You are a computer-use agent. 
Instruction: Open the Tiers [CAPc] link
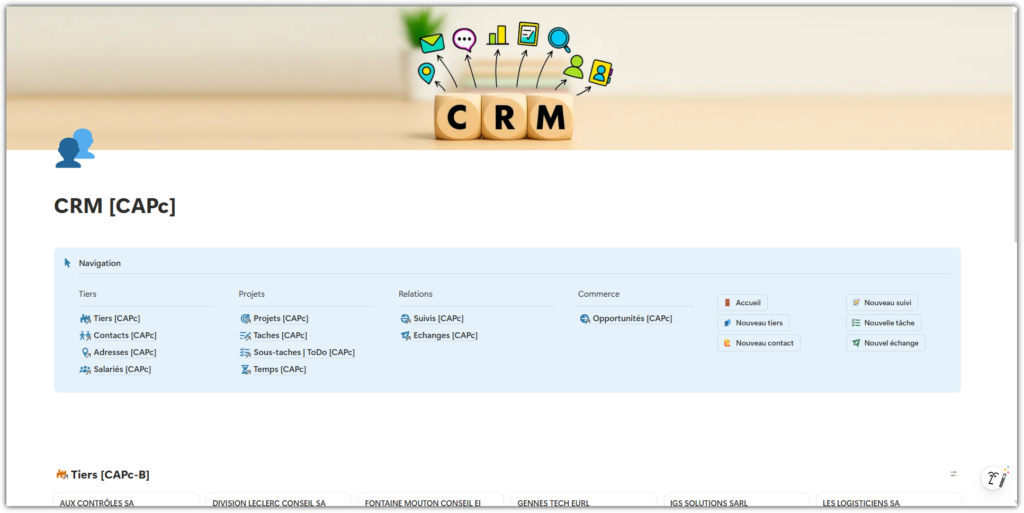click(116, 319)
